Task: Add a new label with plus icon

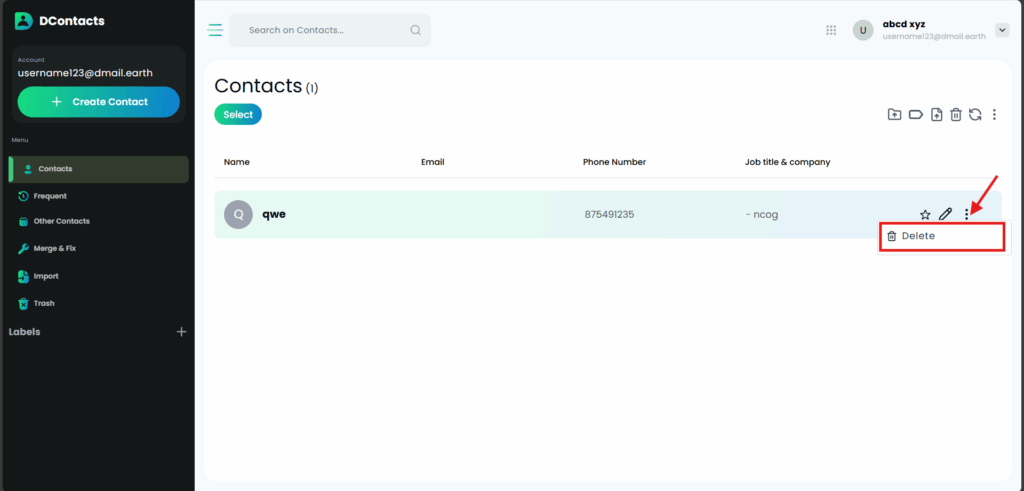Action: (x=181, y=332)
